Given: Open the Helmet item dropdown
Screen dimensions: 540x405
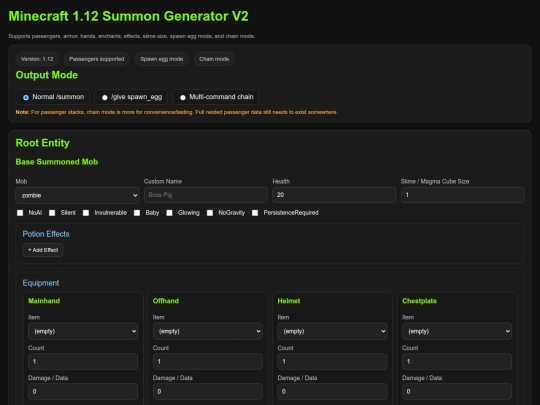Looking at the screenshot, I should coord(332,331).
